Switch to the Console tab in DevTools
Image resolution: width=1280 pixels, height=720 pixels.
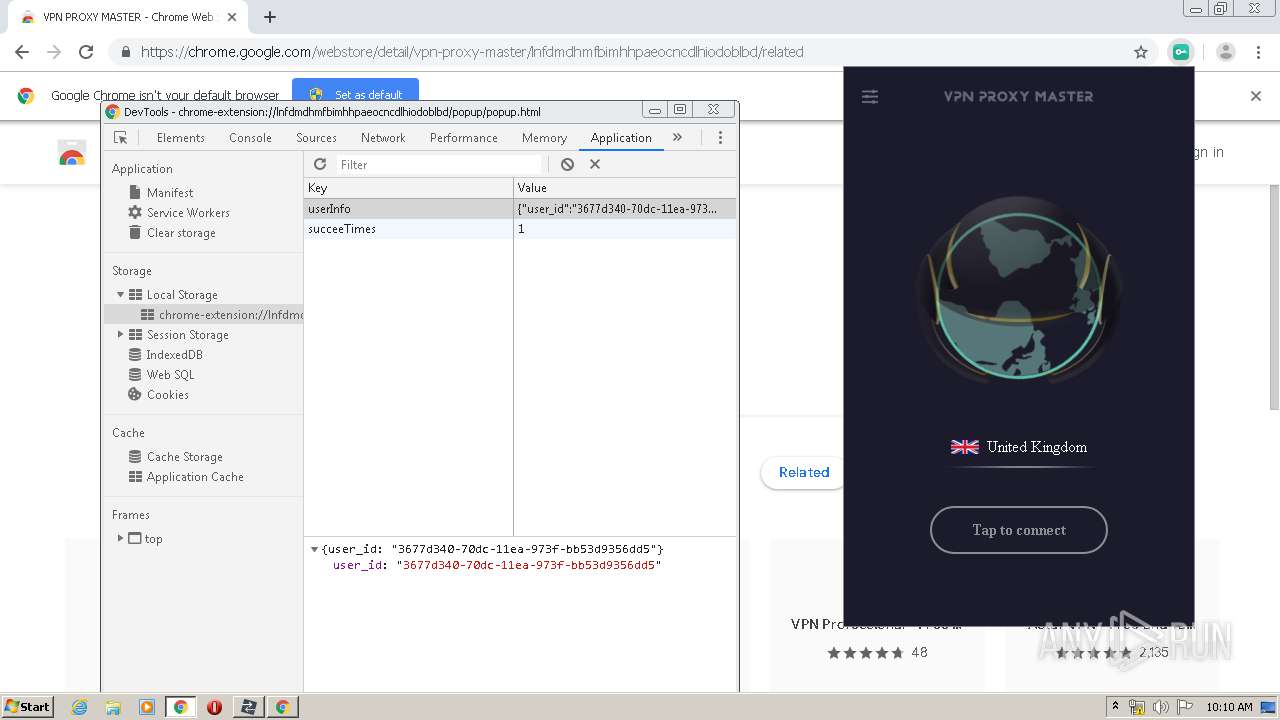(x=250, y=138)
